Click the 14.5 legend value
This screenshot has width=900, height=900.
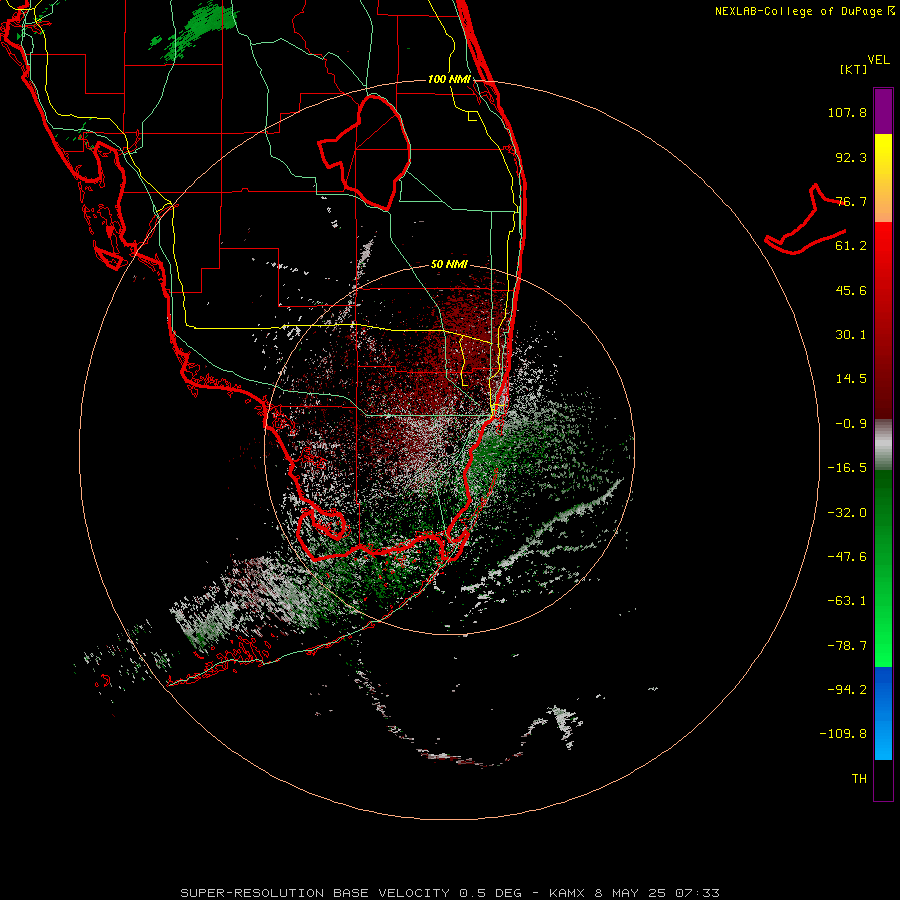(851, 379)
